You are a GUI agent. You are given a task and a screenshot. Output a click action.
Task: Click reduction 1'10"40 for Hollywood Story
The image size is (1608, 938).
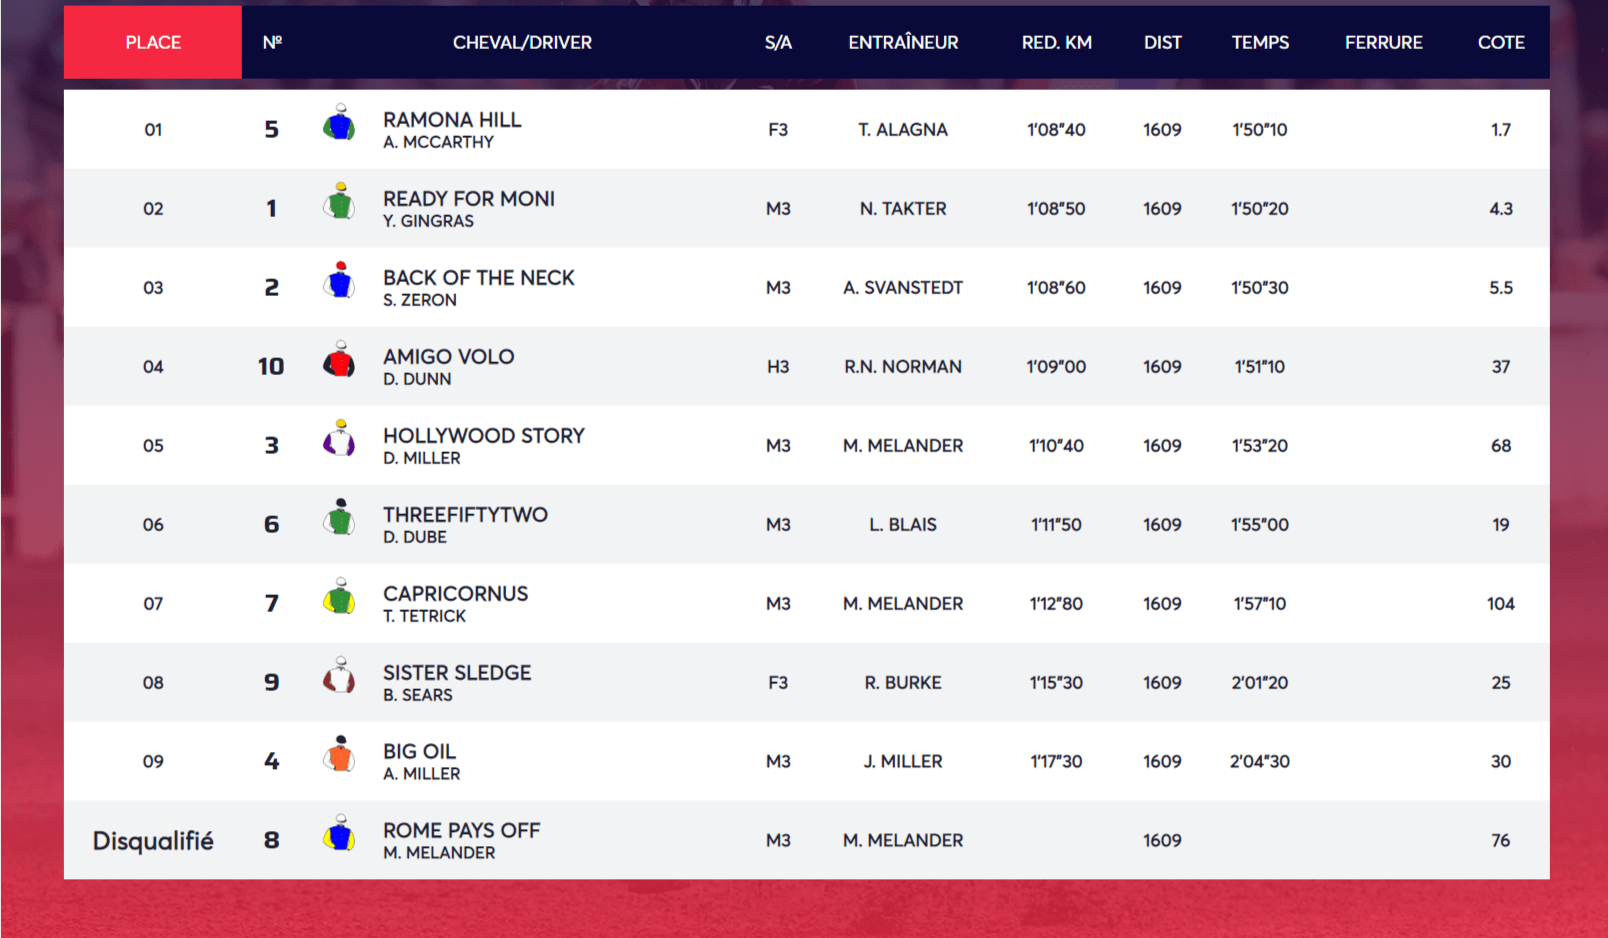(x=1056, y=445)
